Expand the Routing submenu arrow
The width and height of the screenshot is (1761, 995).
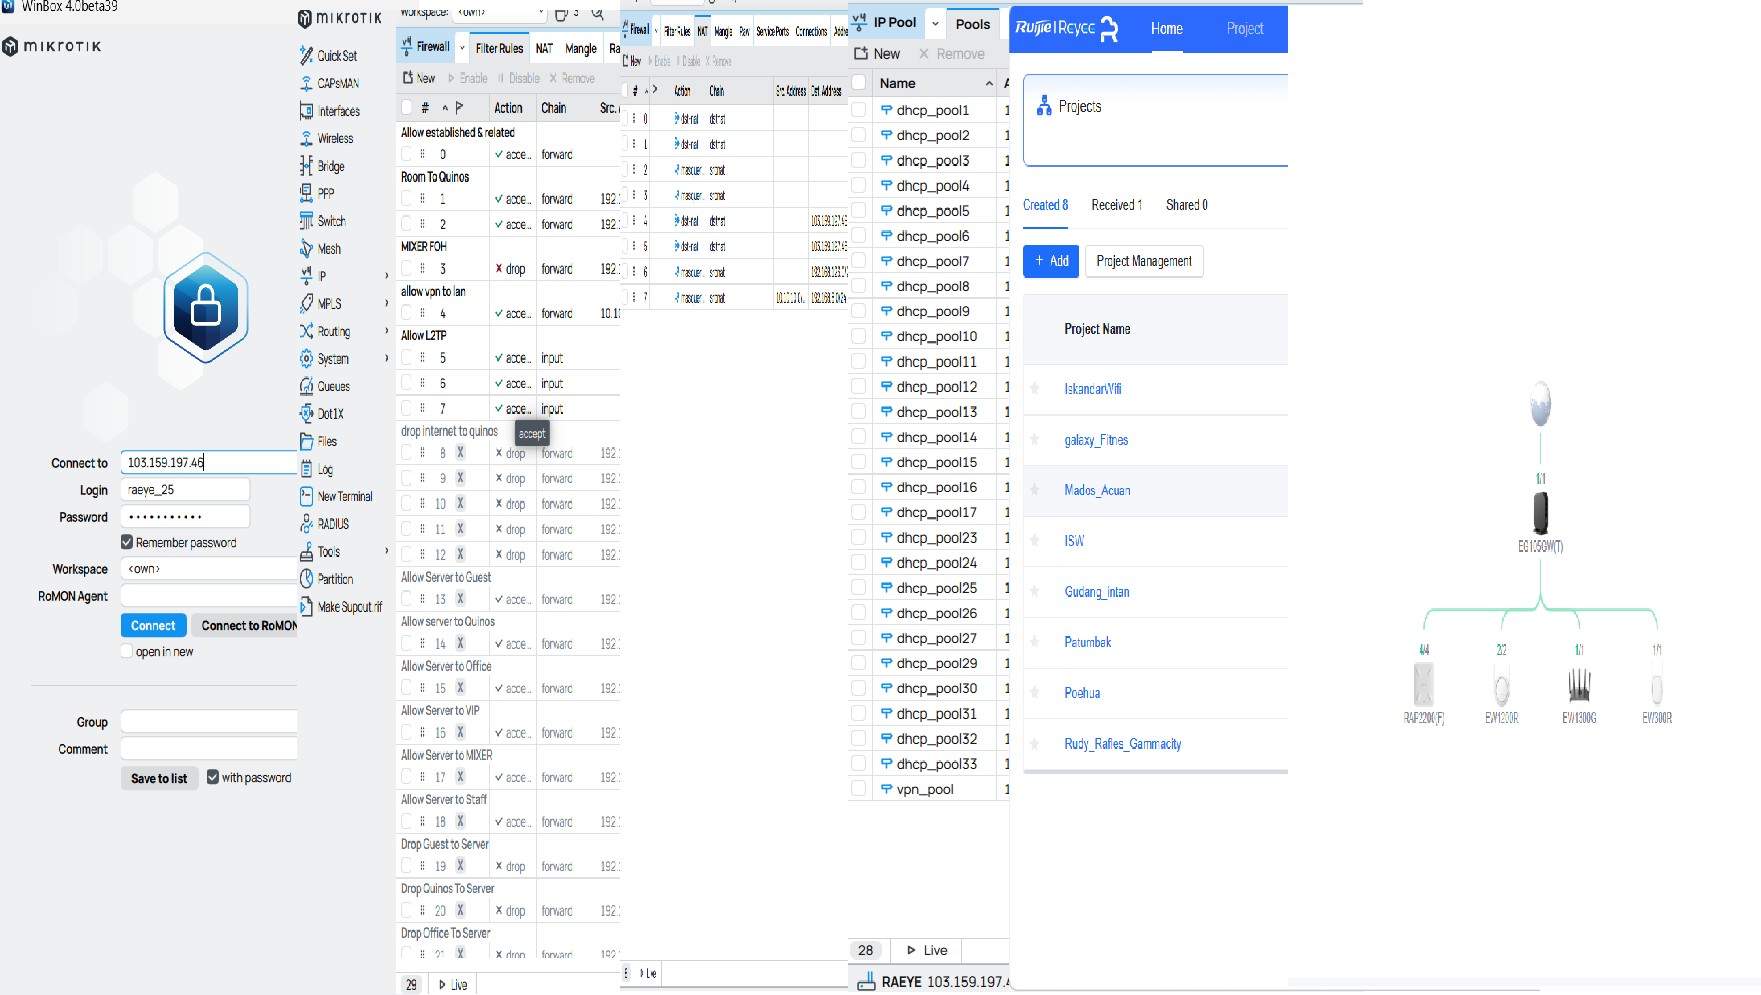pos(386,331)
